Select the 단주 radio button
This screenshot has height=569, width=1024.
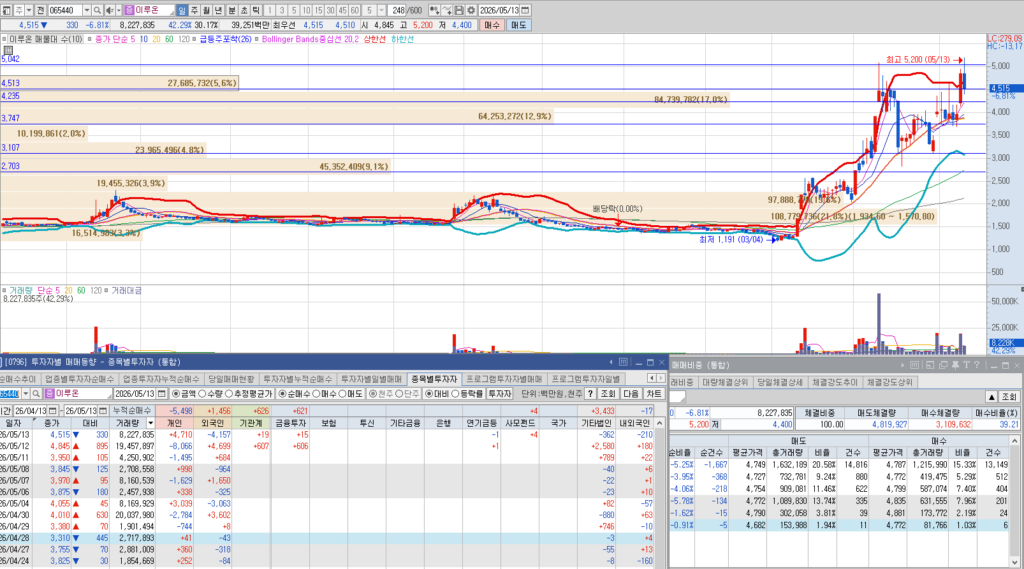398,394
